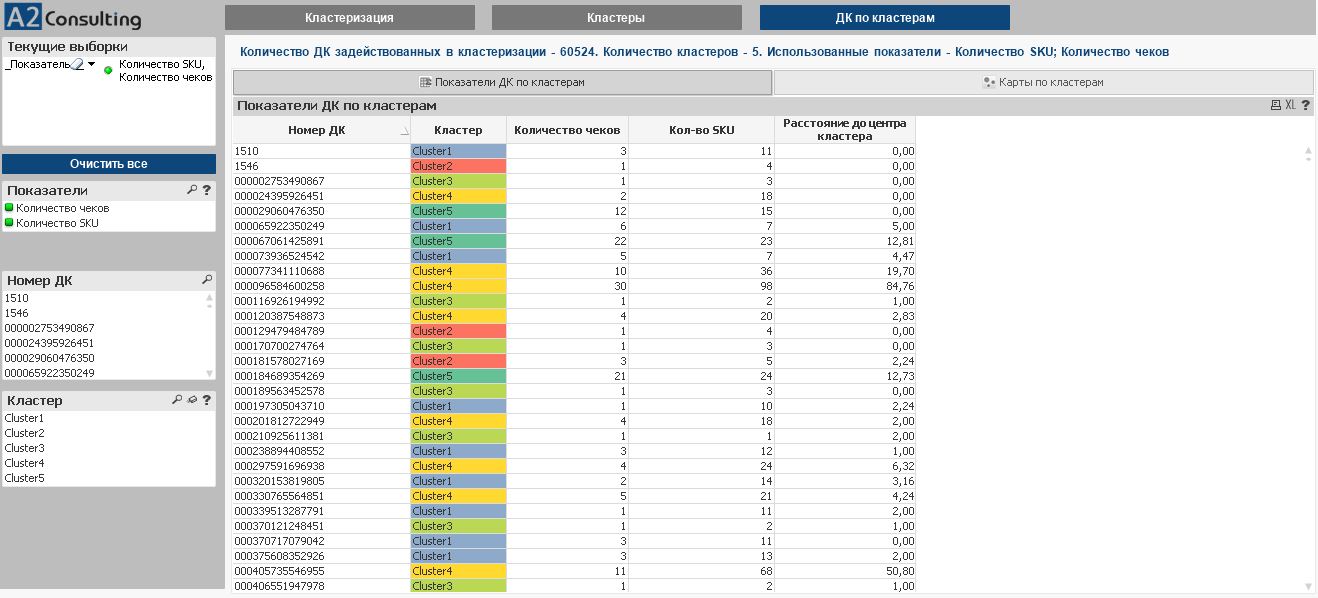Switch to the Кластеризация tab
This screenshot has height=598, width=1318.
point(349,18)
